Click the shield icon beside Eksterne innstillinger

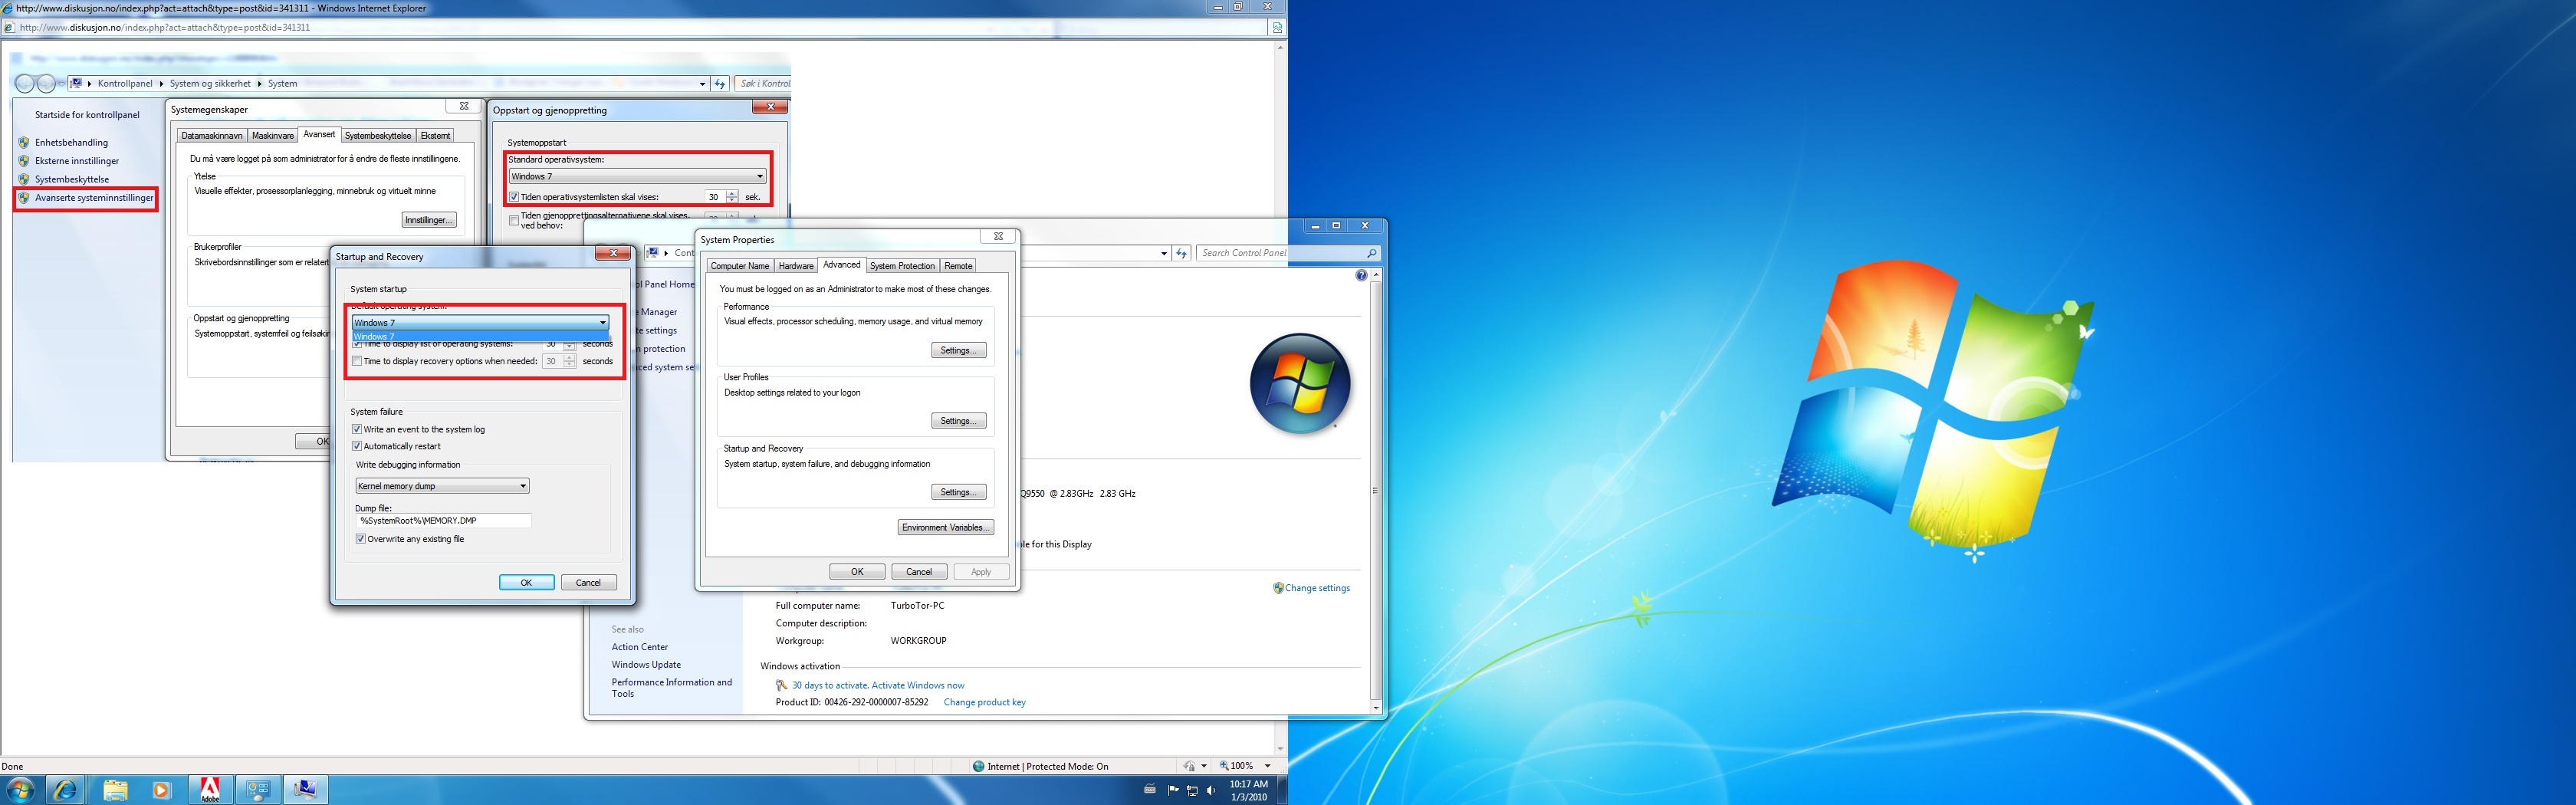(x=24, y=161)
